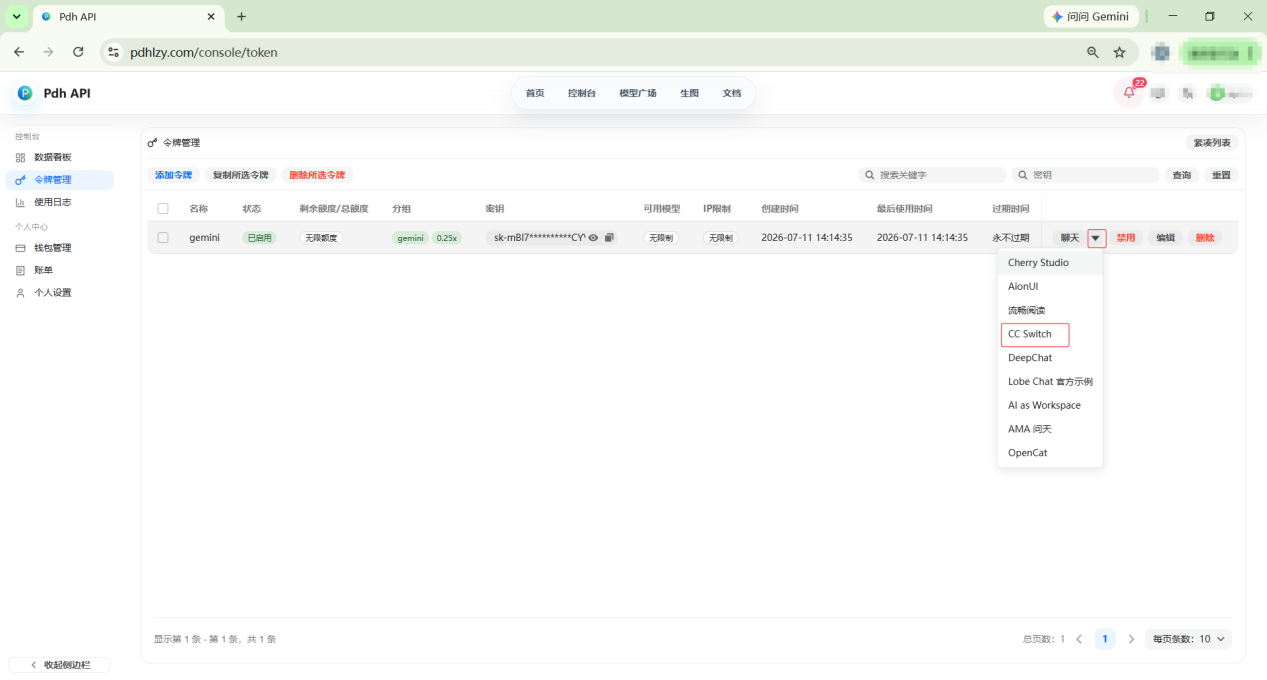Close the Pdh API browser tab
1267x680 pixels.
(212, 17)
